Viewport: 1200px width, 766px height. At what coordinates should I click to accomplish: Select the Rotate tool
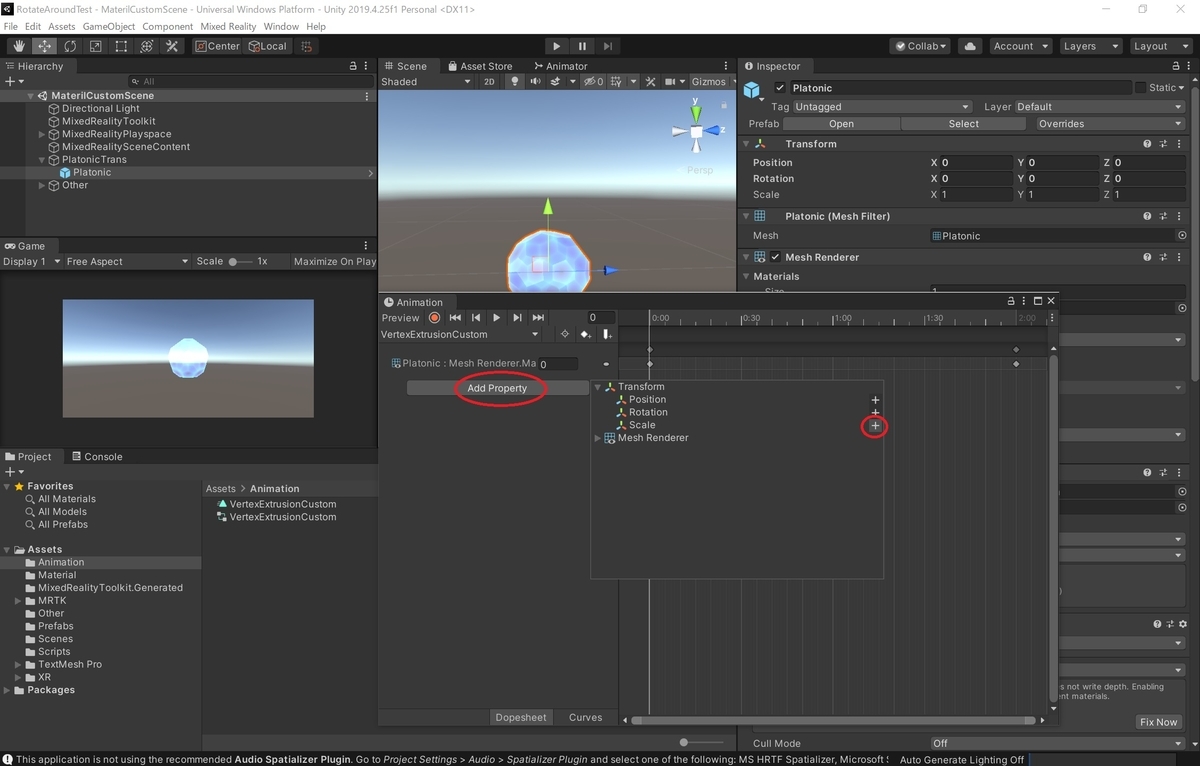70,46
